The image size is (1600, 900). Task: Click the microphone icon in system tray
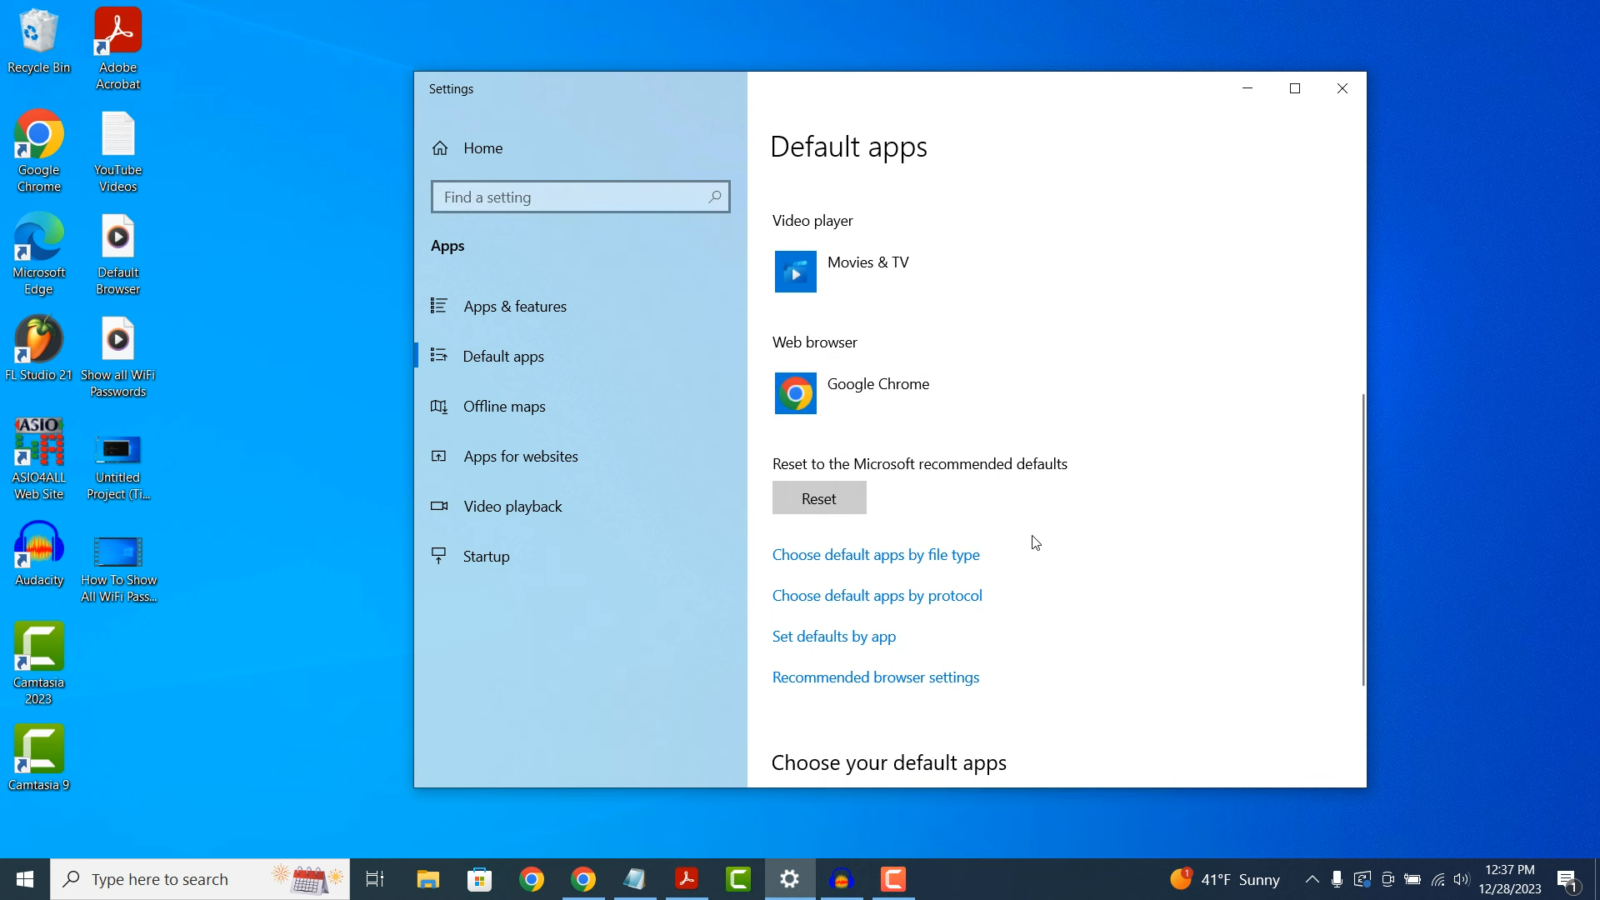[x=1337, y=879]
